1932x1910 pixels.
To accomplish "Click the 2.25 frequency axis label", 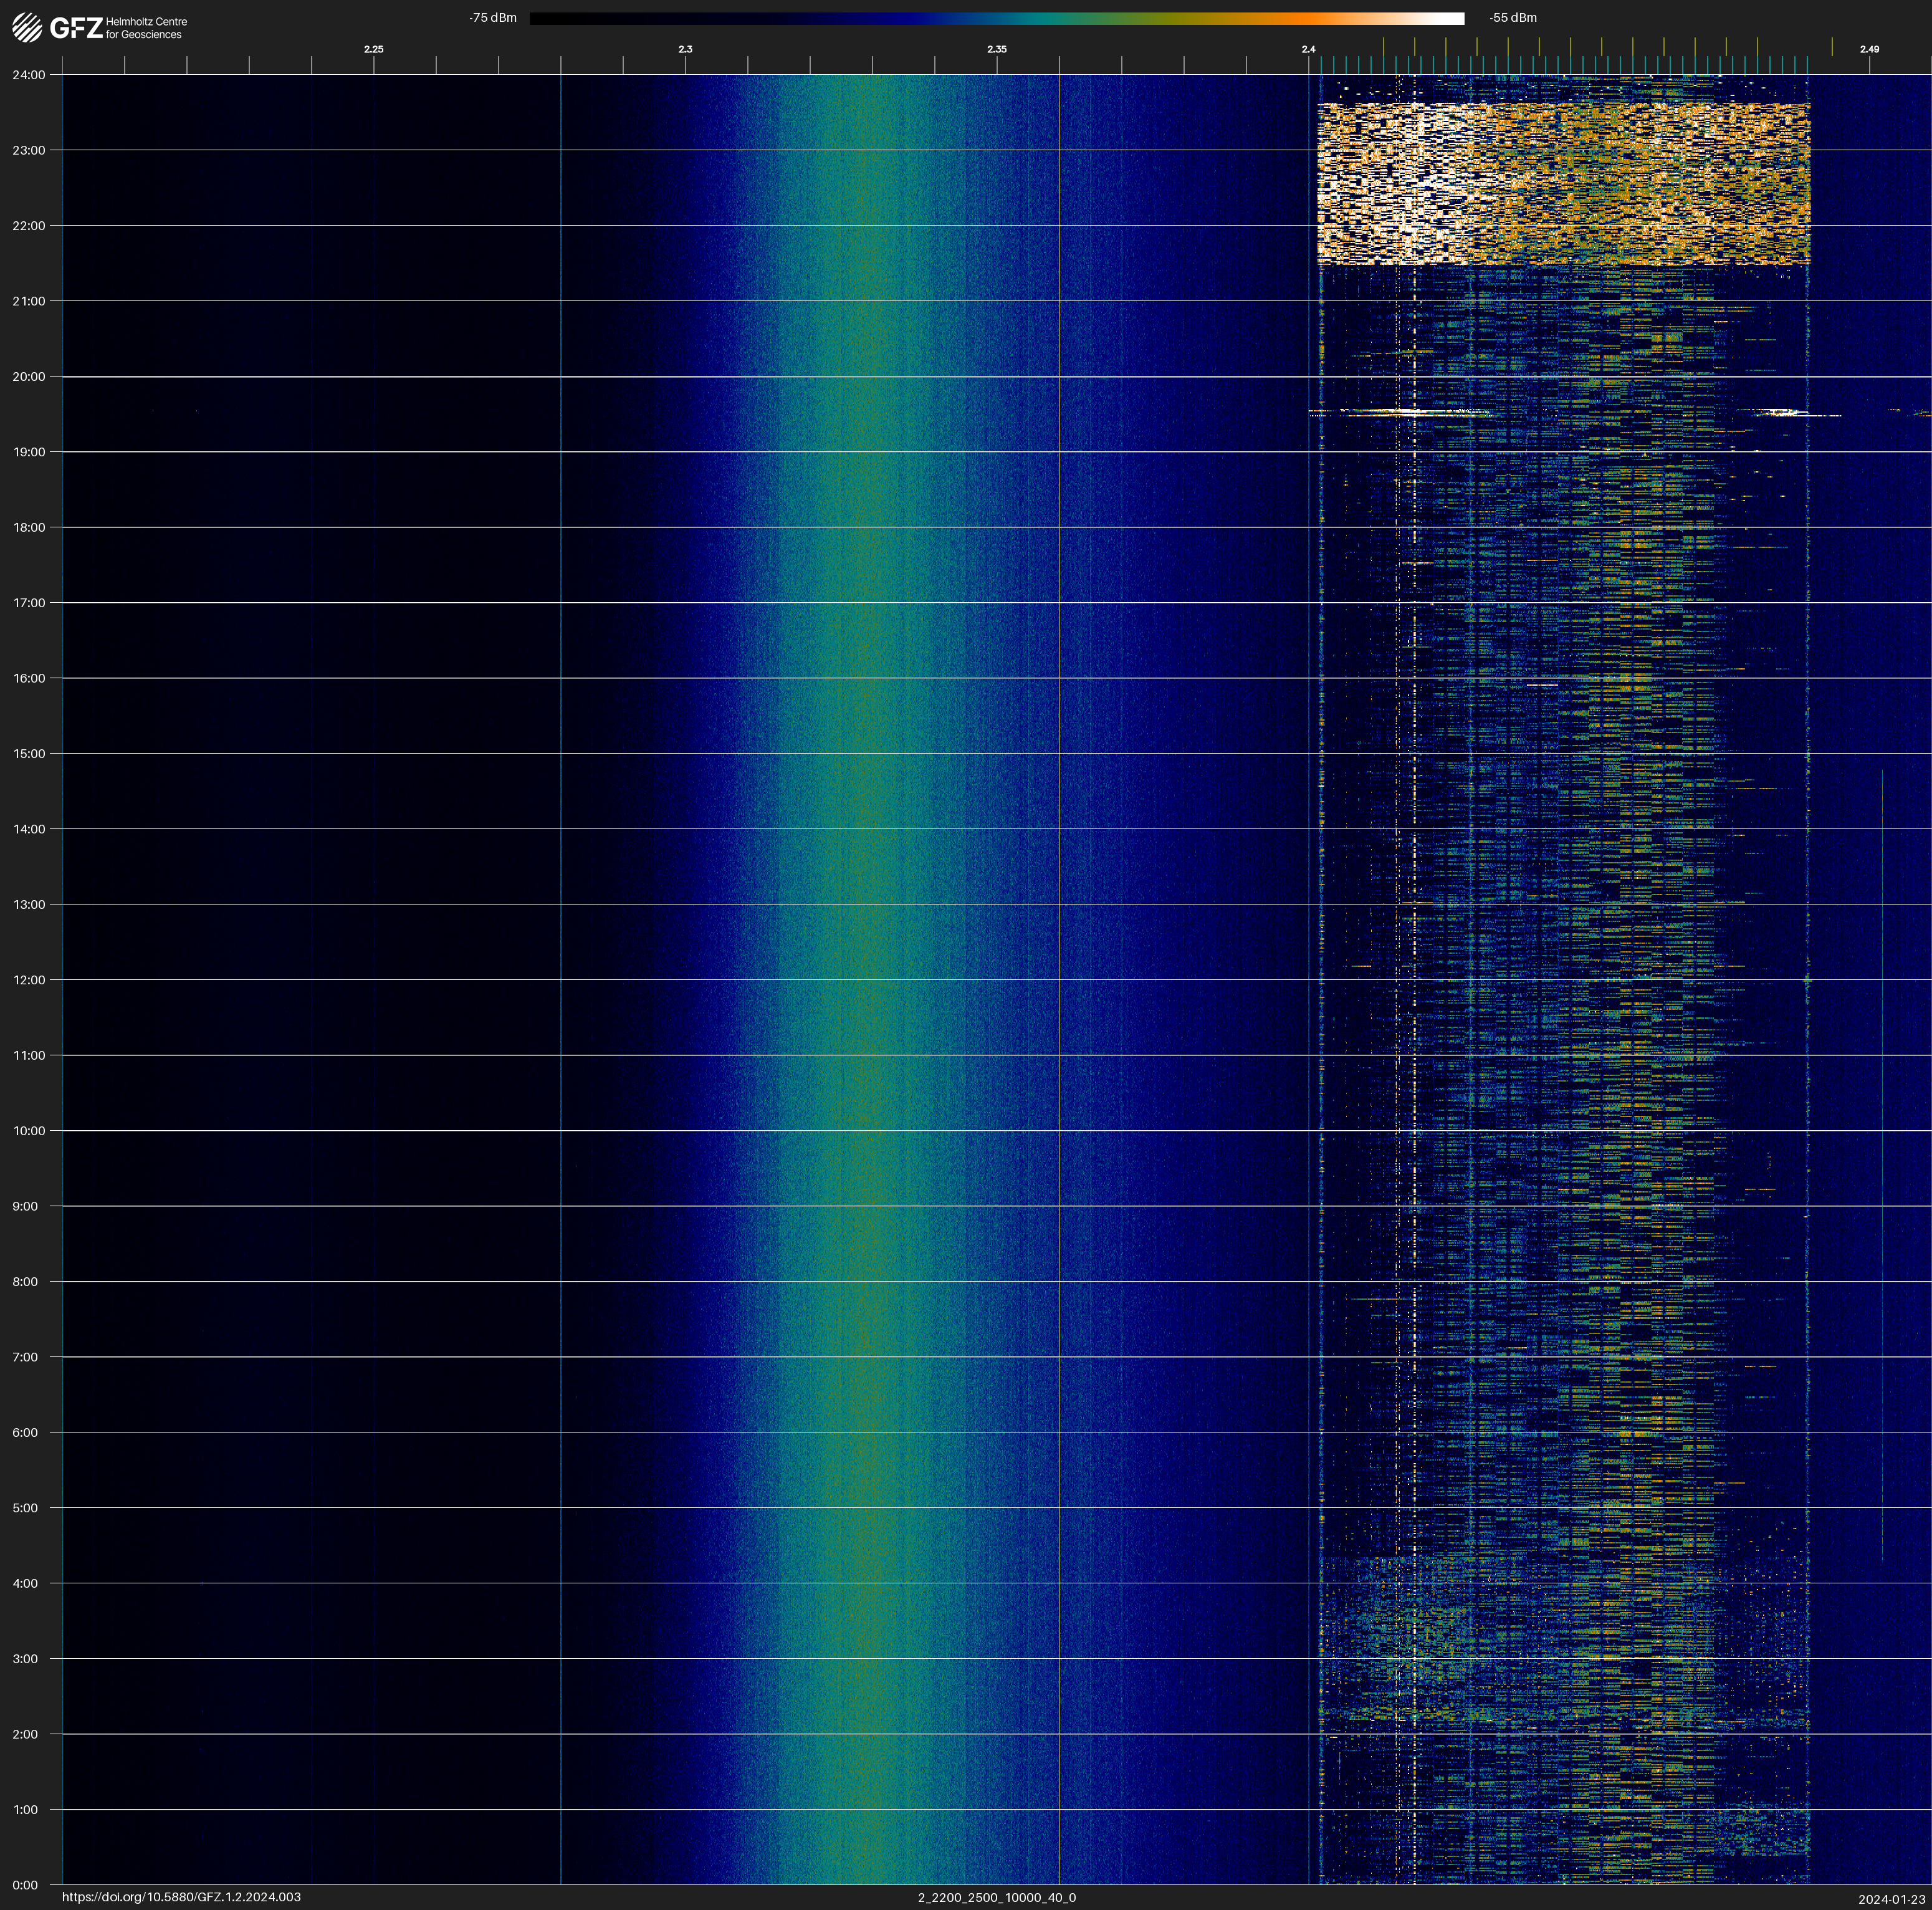I will coord(373,49).
